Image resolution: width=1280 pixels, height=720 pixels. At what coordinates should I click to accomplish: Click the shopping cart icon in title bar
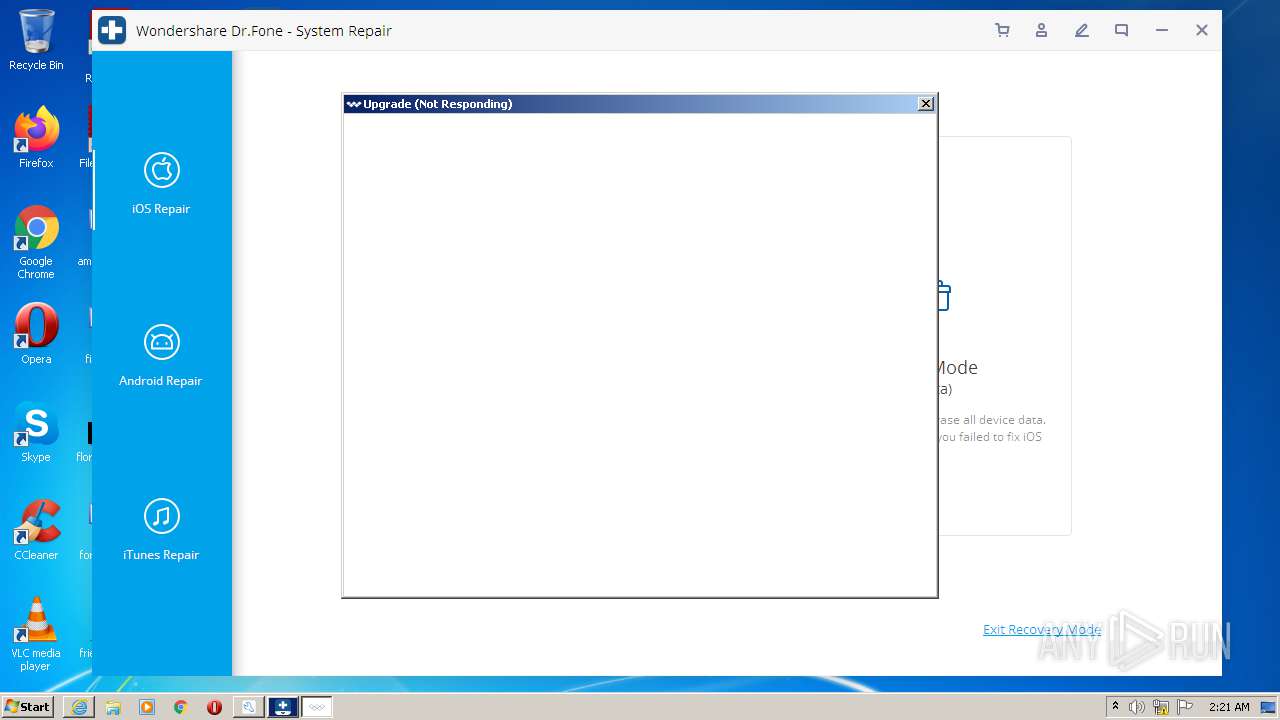(1002, 31)
